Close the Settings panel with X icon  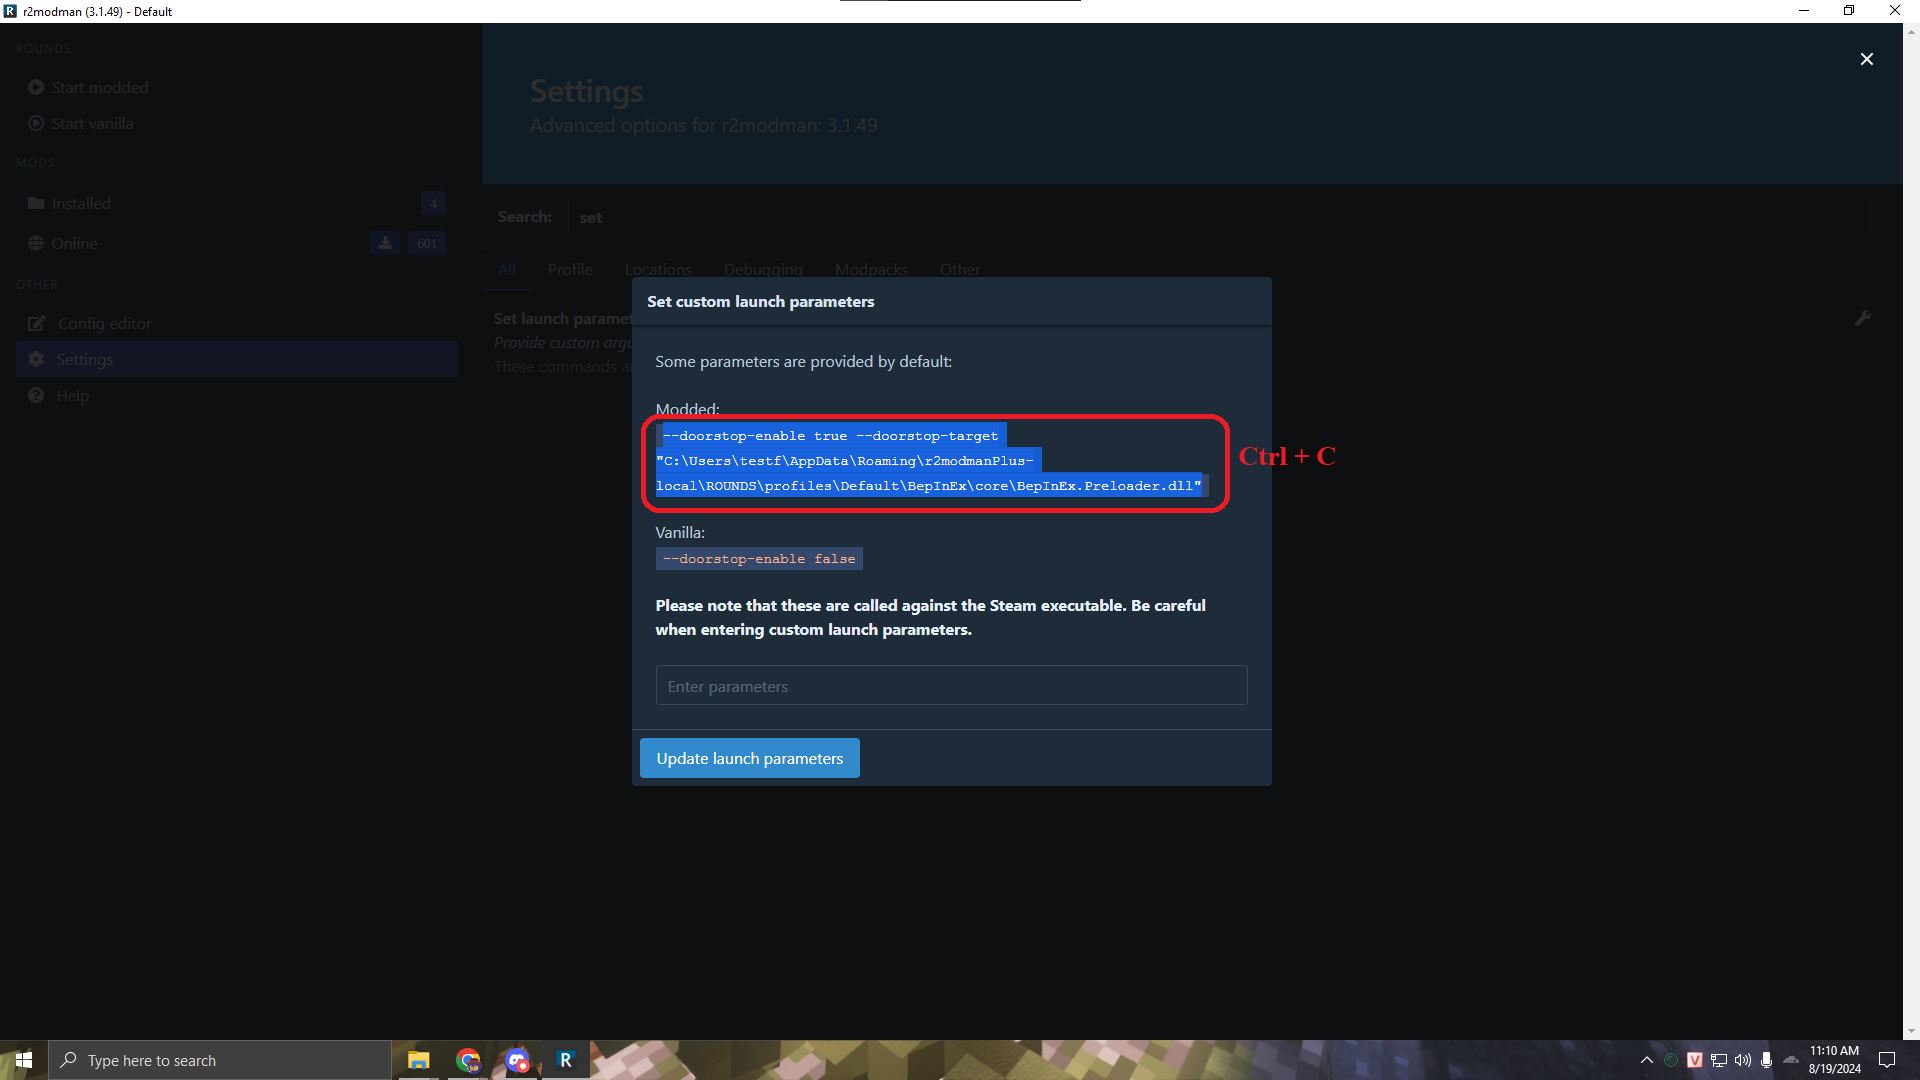[x=1866, y=59]
